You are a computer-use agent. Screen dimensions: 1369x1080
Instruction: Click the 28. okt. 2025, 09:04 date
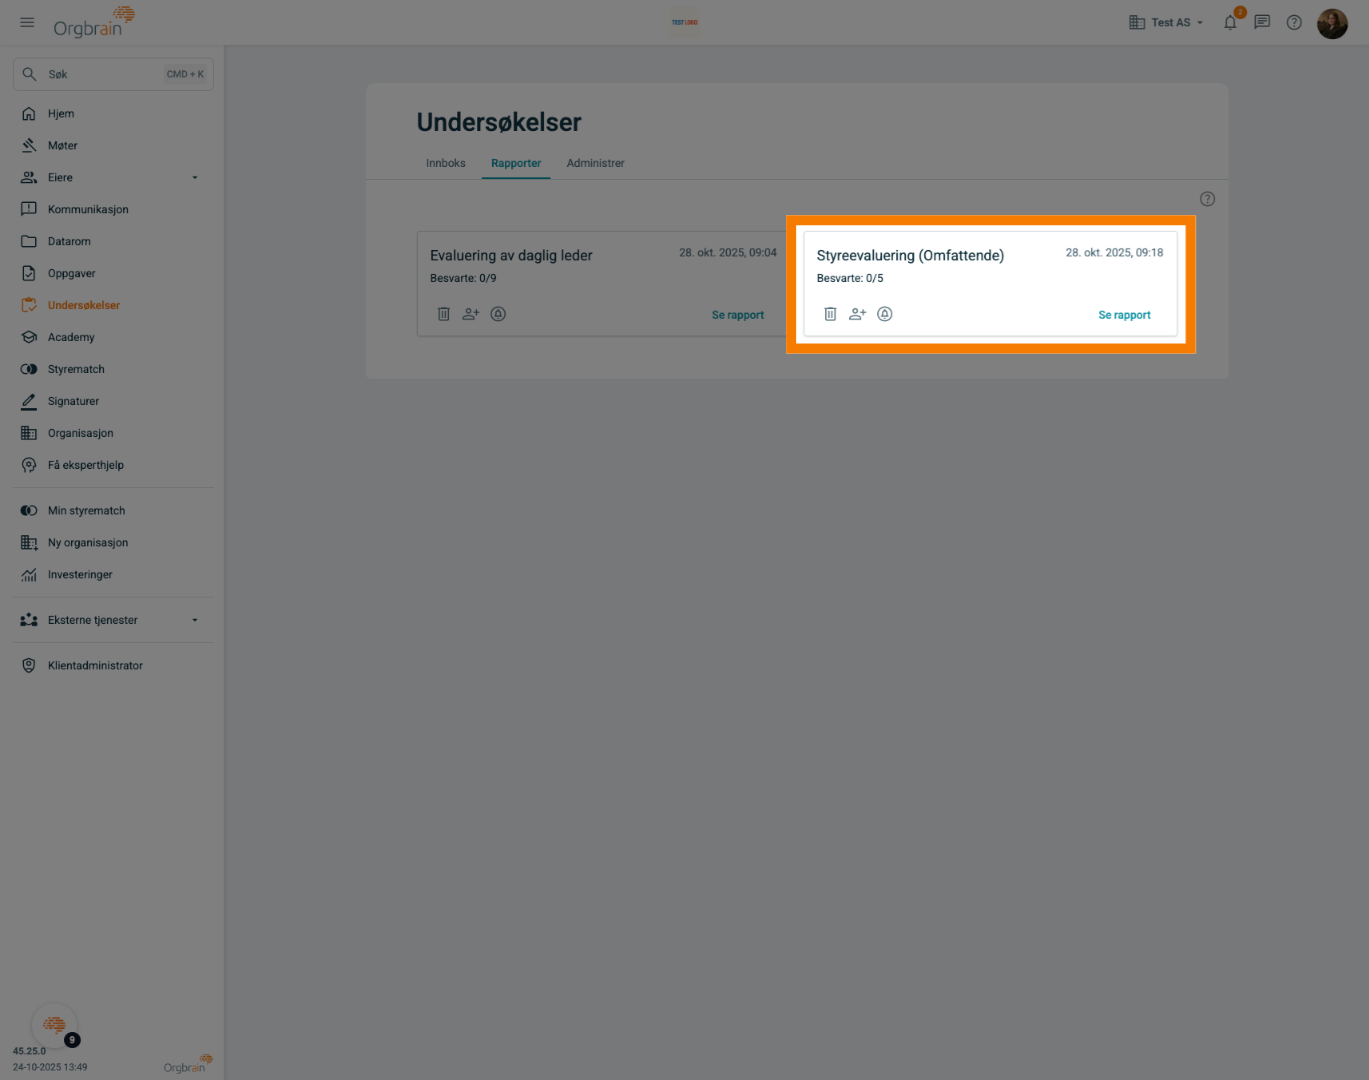click(x=728, y=253)
